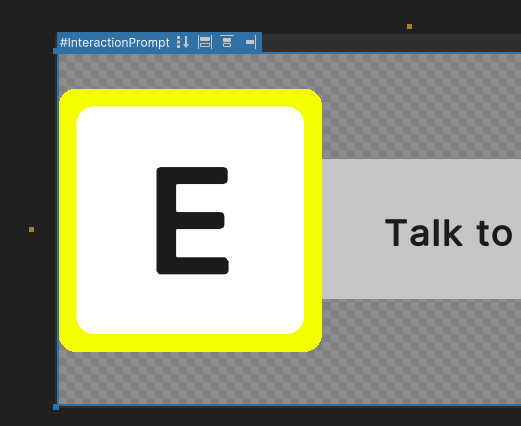Select the yellow border of the key box
521x426 pixels.
[190, 97]
